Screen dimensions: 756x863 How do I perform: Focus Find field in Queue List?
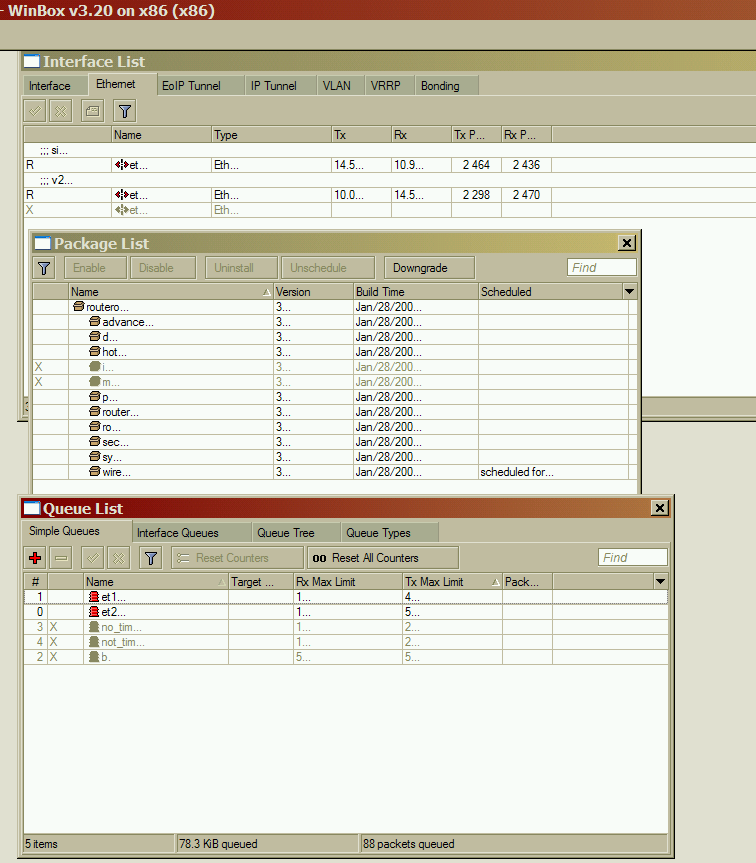click(633, 558)
